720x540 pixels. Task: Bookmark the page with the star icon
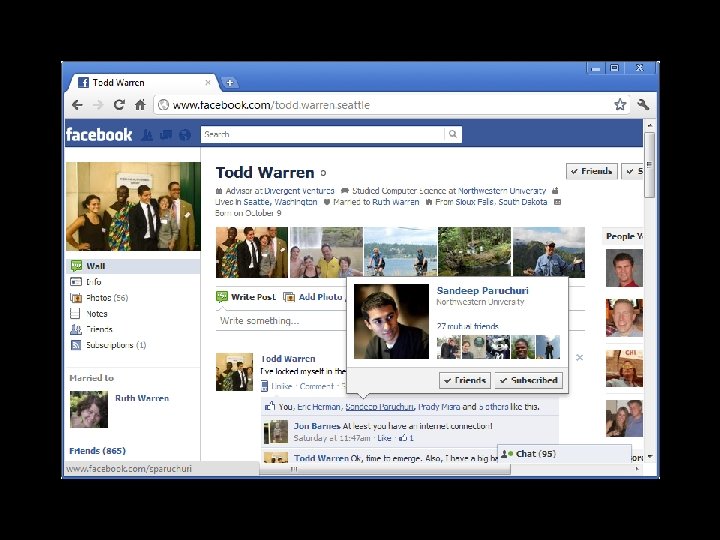click(620, 105)
